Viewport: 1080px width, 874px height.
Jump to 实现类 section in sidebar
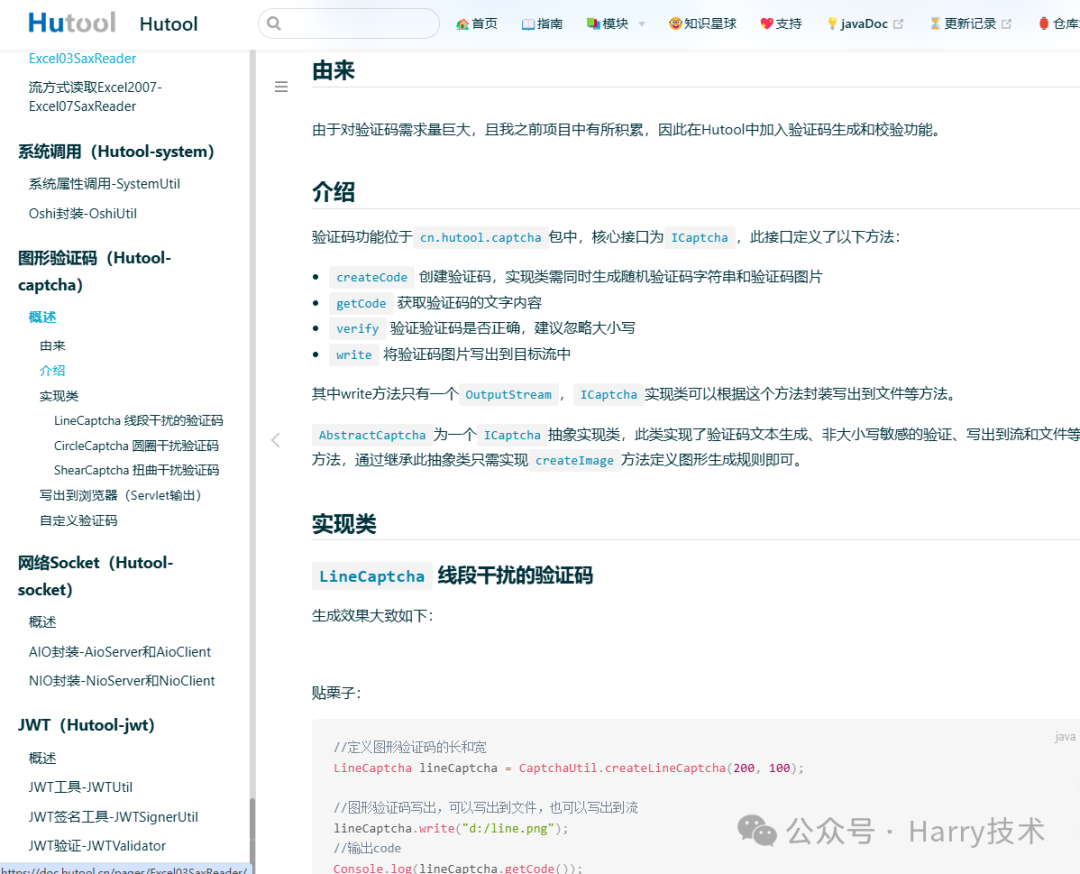click(x=59, y=396)
